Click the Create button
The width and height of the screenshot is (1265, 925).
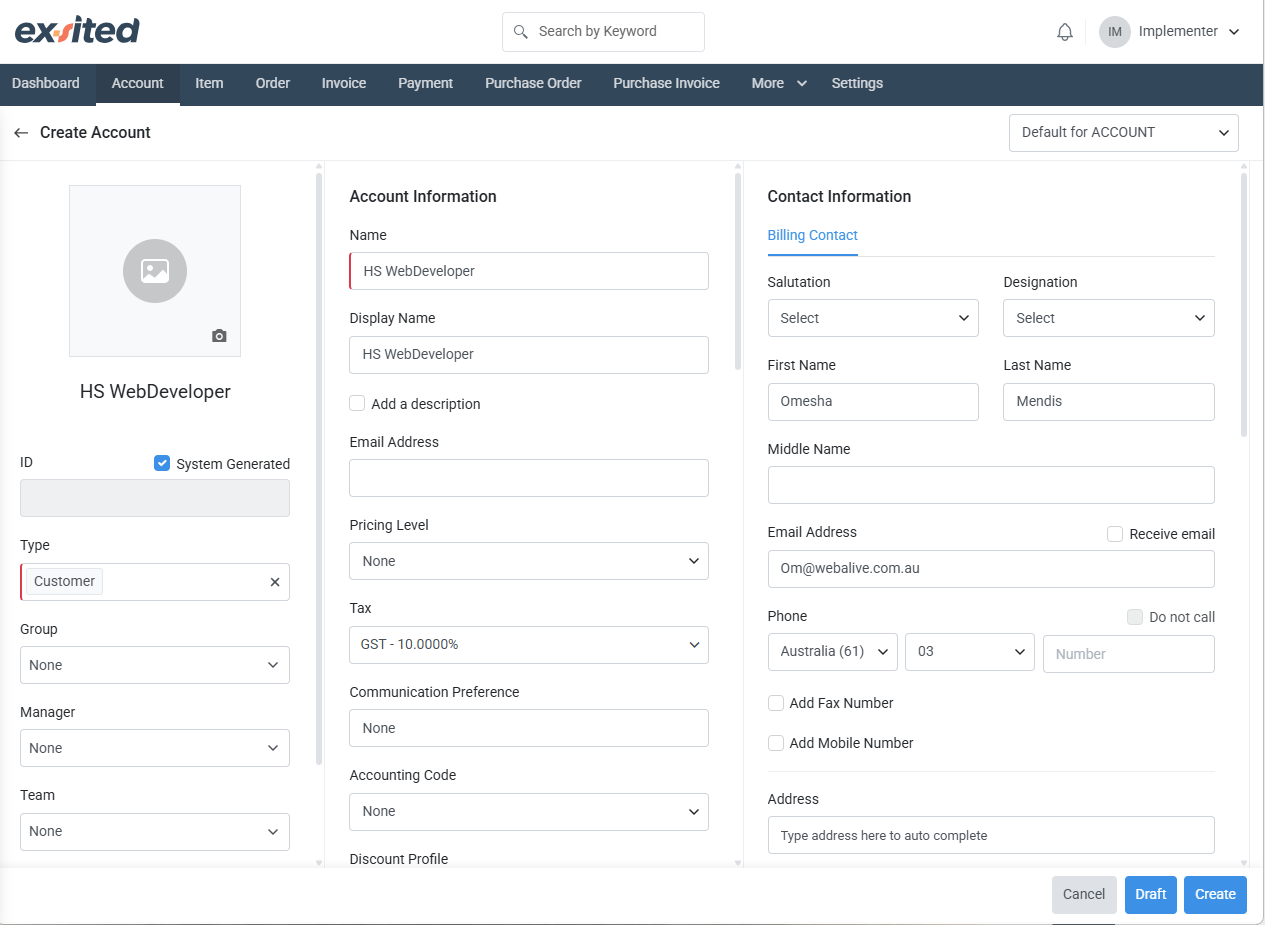pyautogui.click(x=1216, y=895)
